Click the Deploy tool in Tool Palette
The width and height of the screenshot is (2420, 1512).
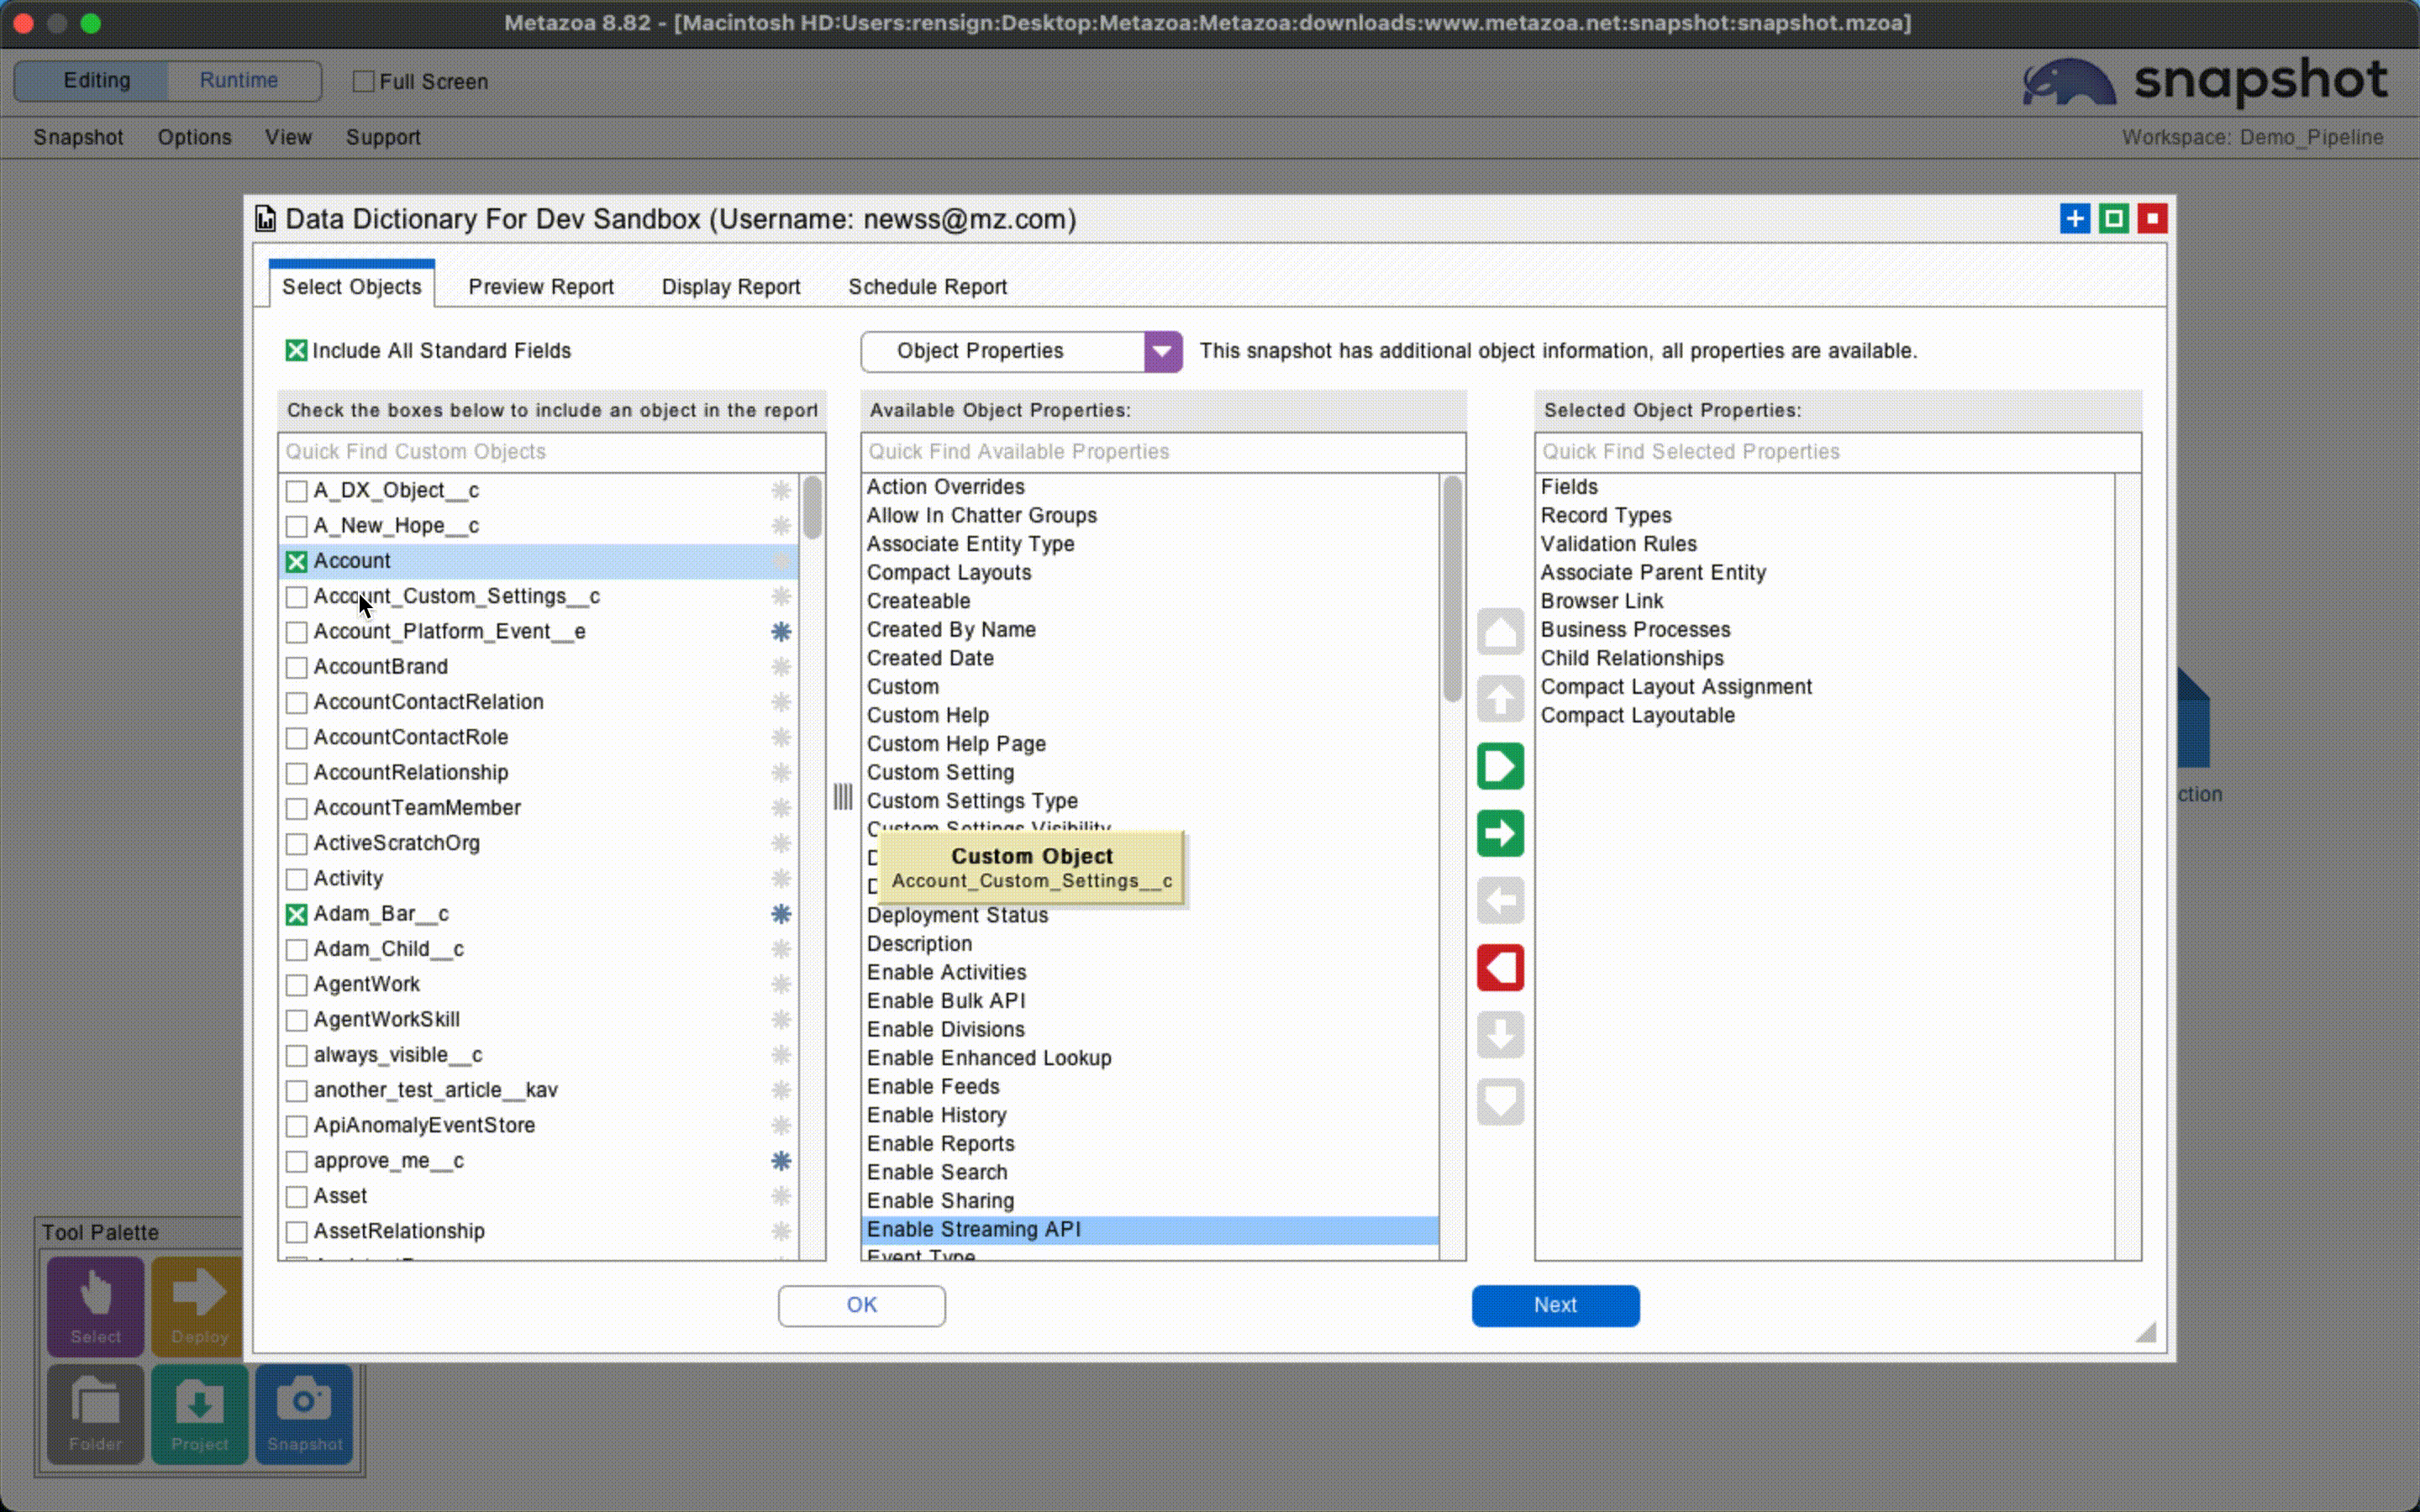[x=197, y=1306]
